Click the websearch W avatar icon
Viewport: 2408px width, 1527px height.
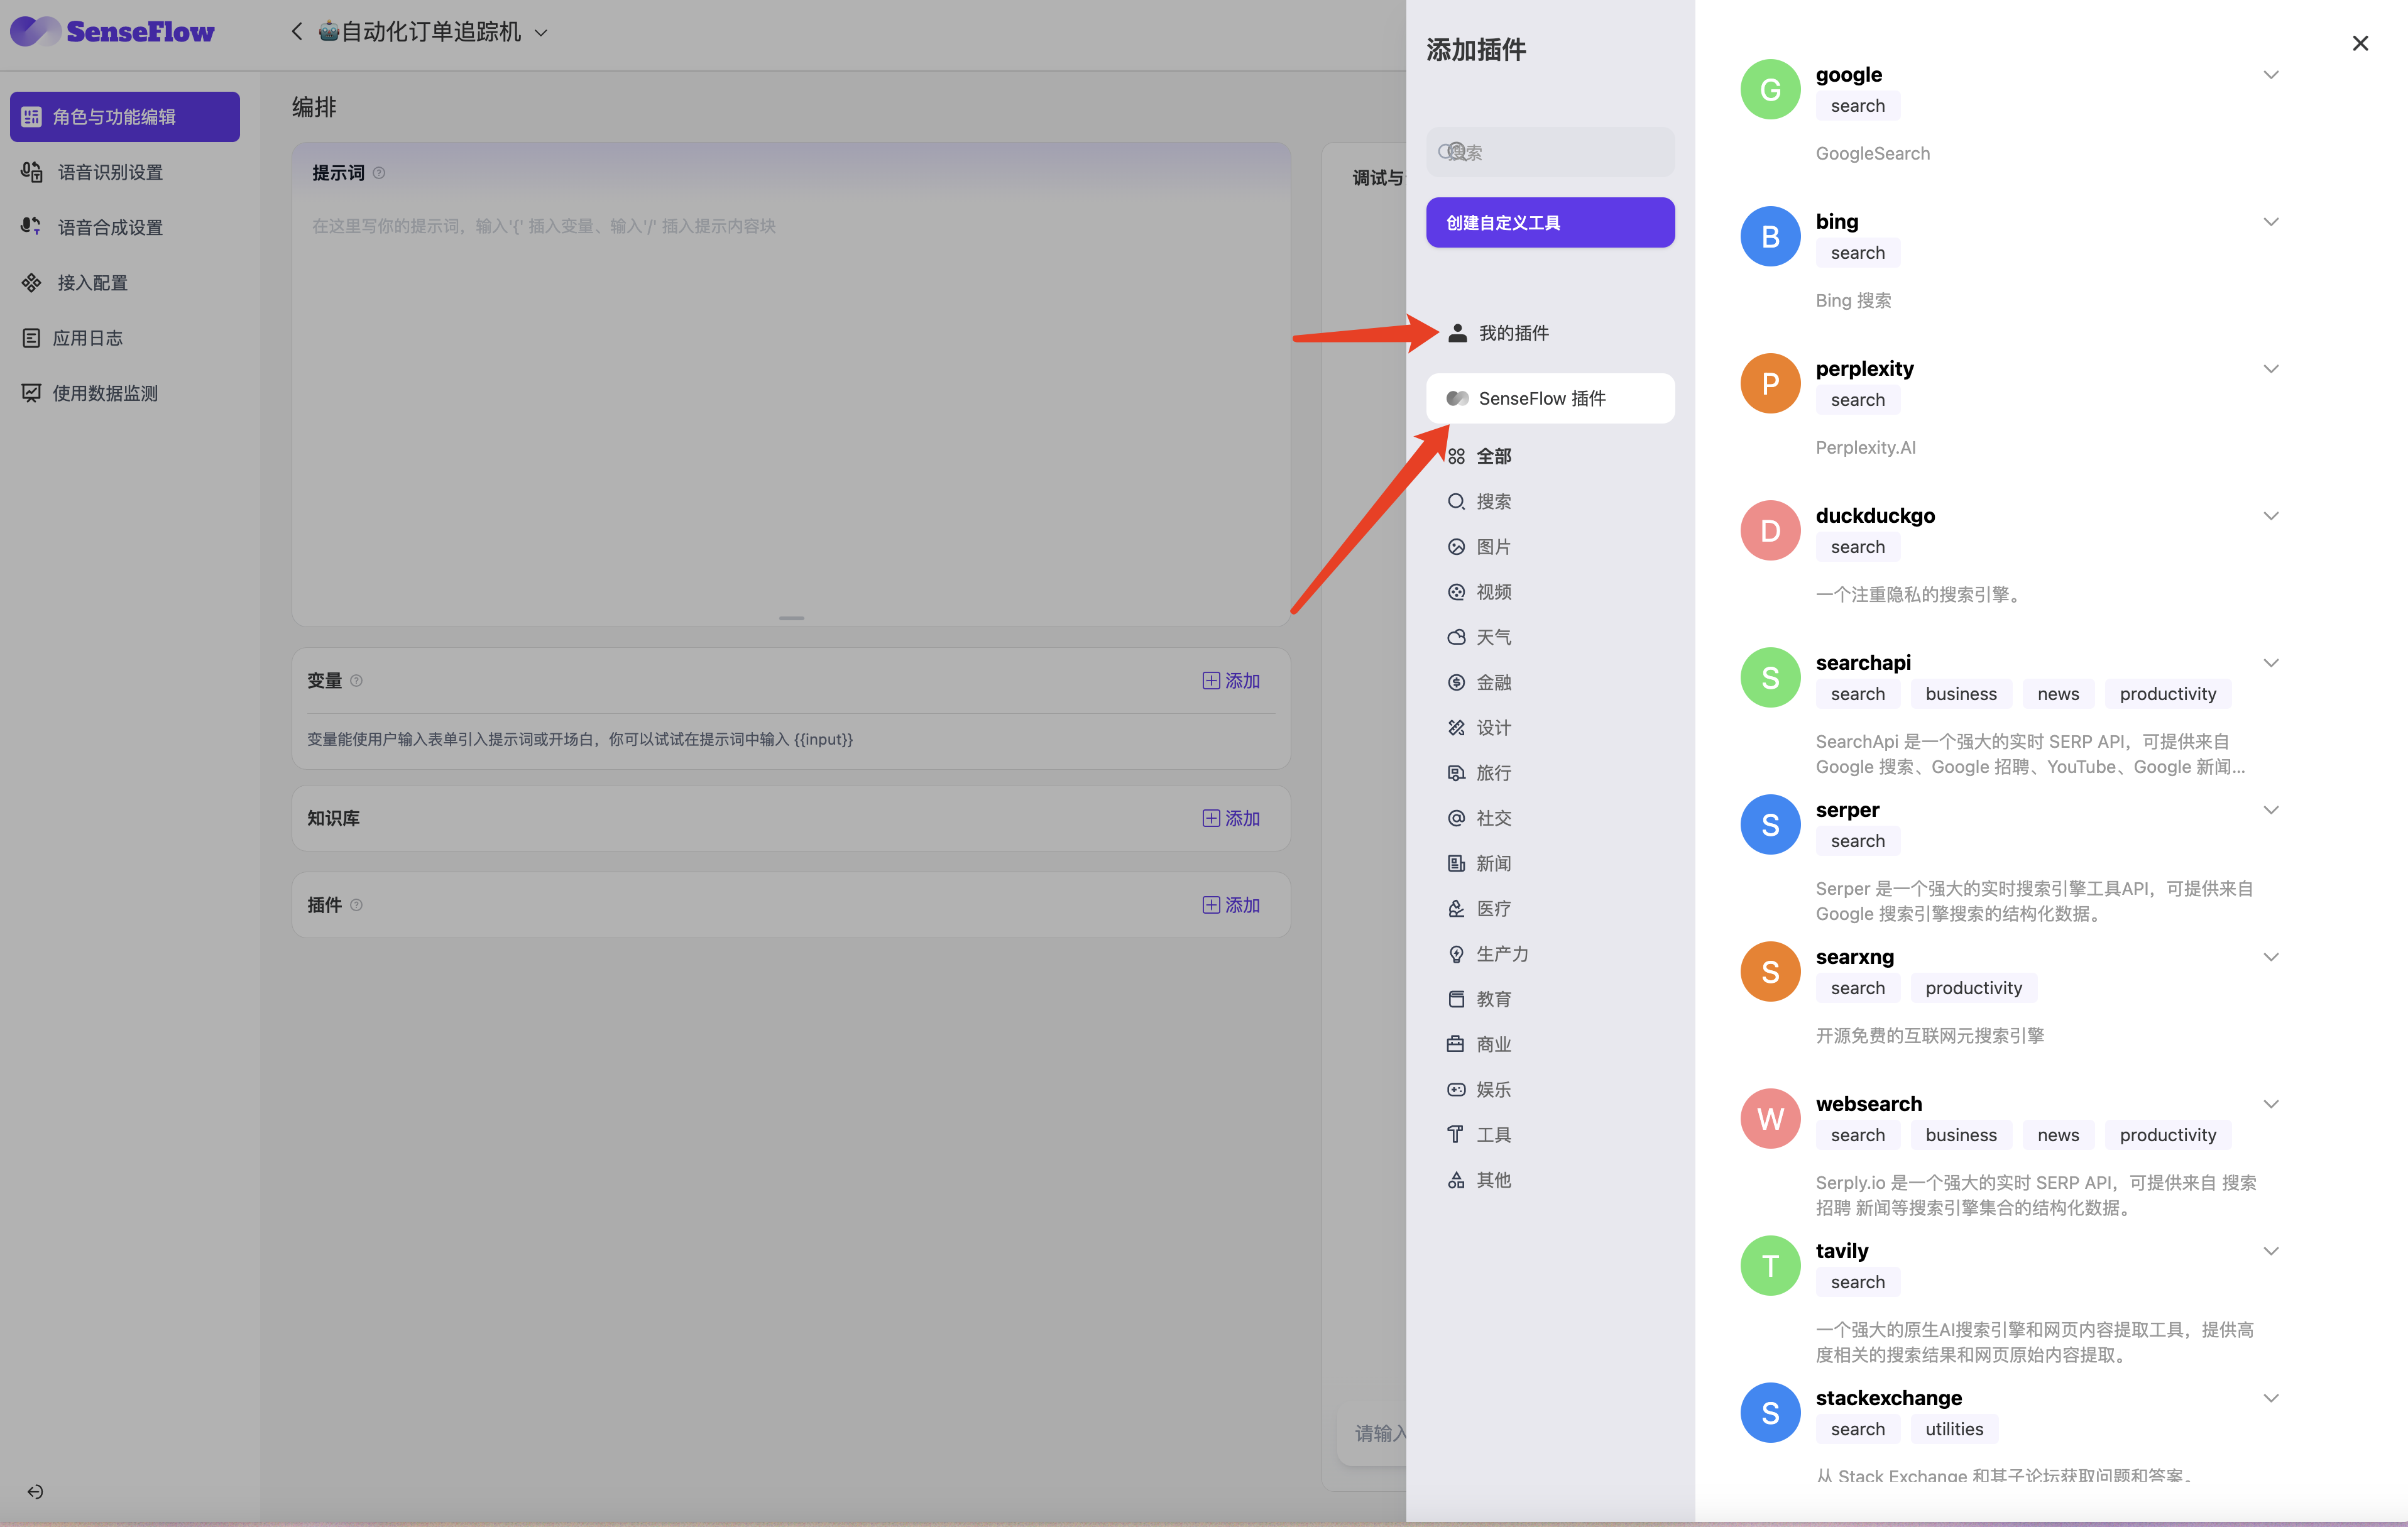pyautogui.click(x=1770, y=1118)
